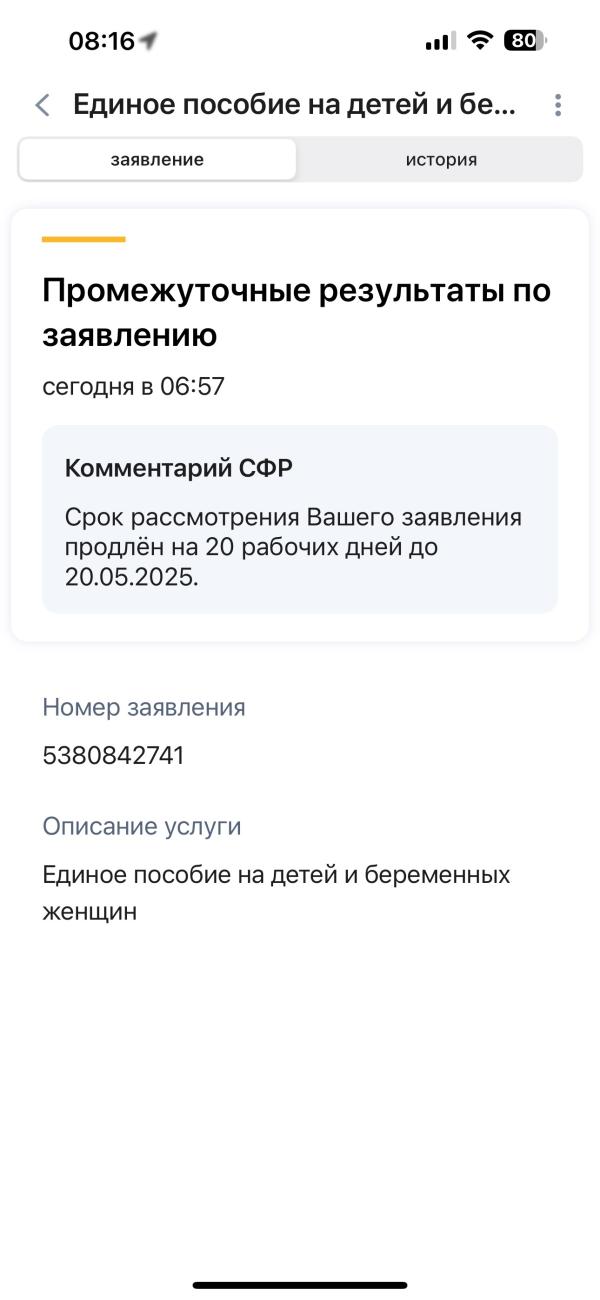Screen dimensions: 600x1300
Task: Tap the yellow status bar on card
Action: coord(84,239)
